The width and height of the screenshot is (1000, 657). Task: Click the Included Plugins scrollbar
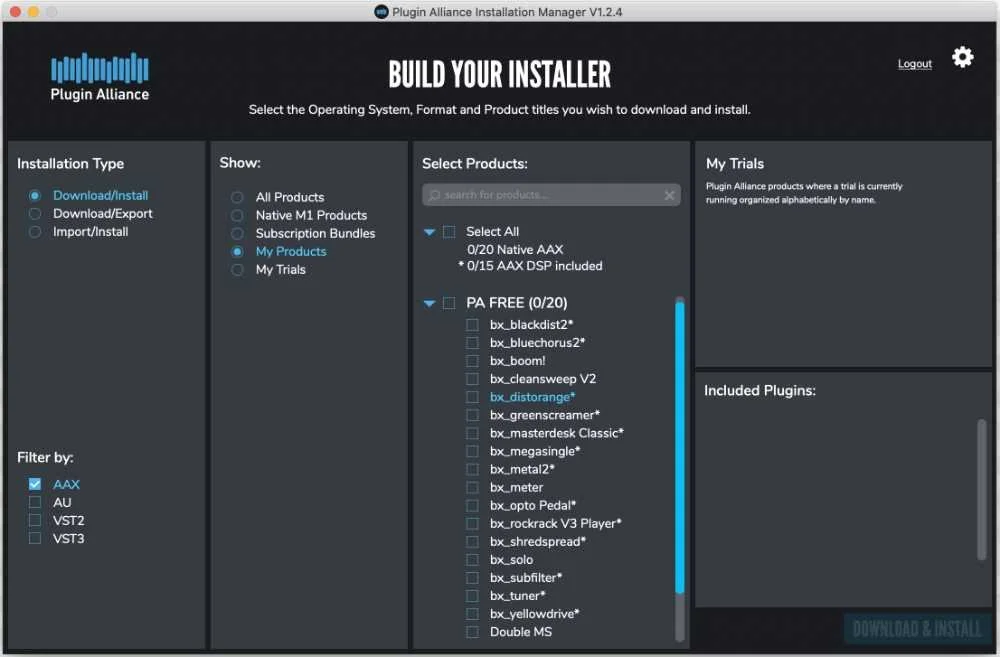point(982,489)
